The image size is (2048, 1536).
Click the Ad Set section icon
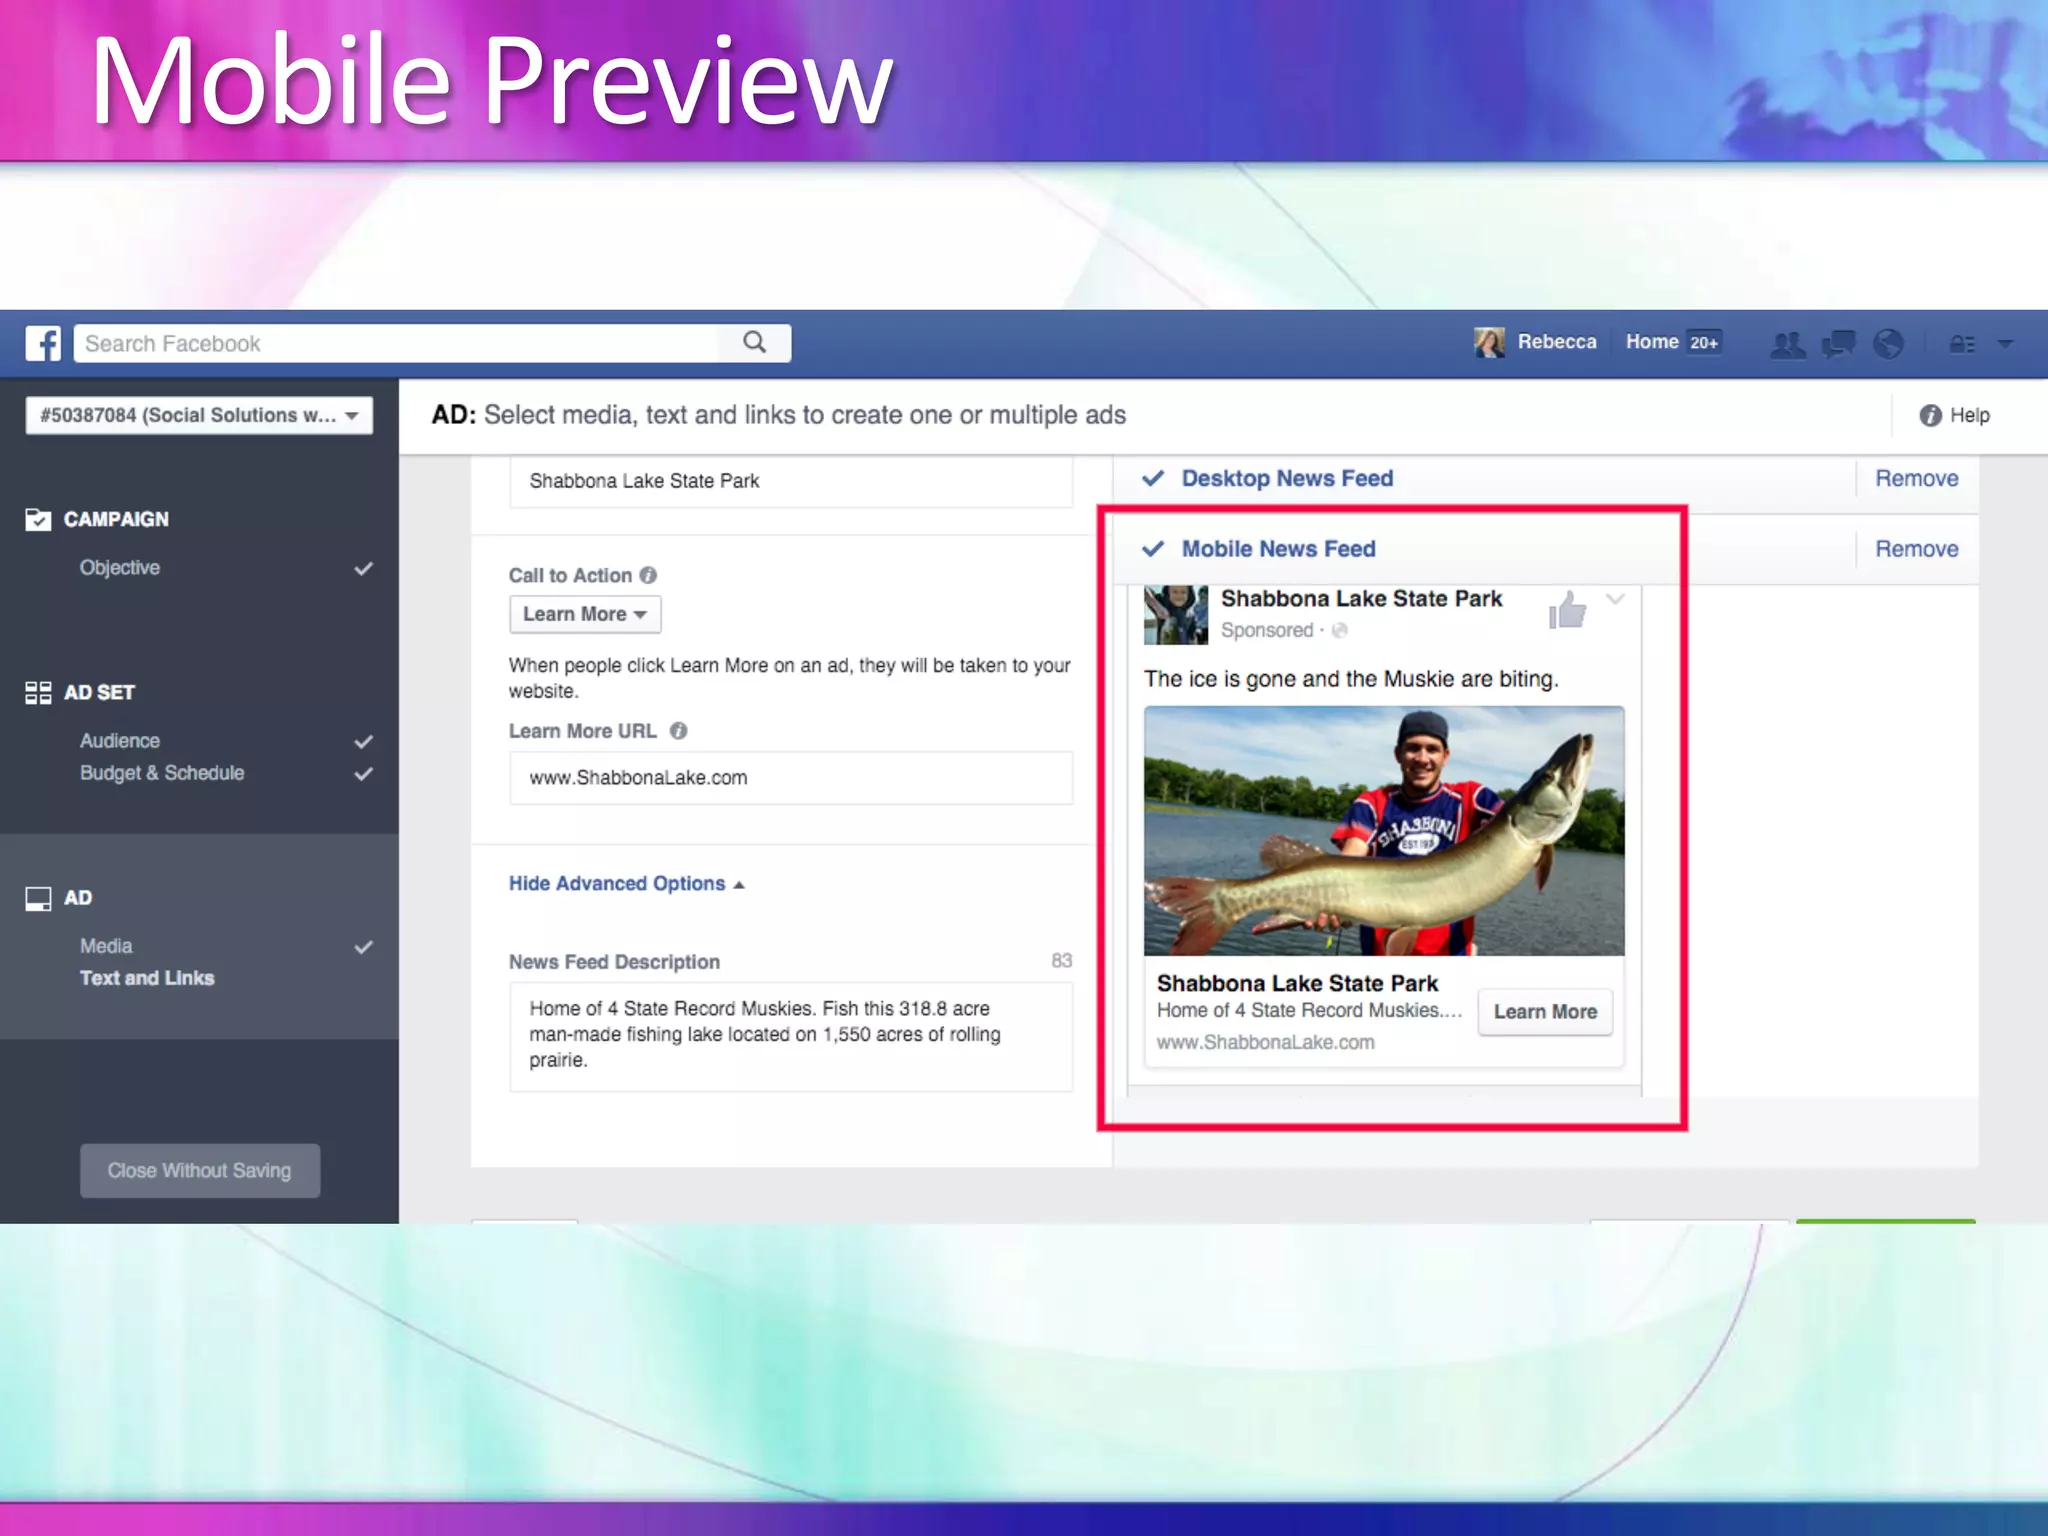point(38,692)
